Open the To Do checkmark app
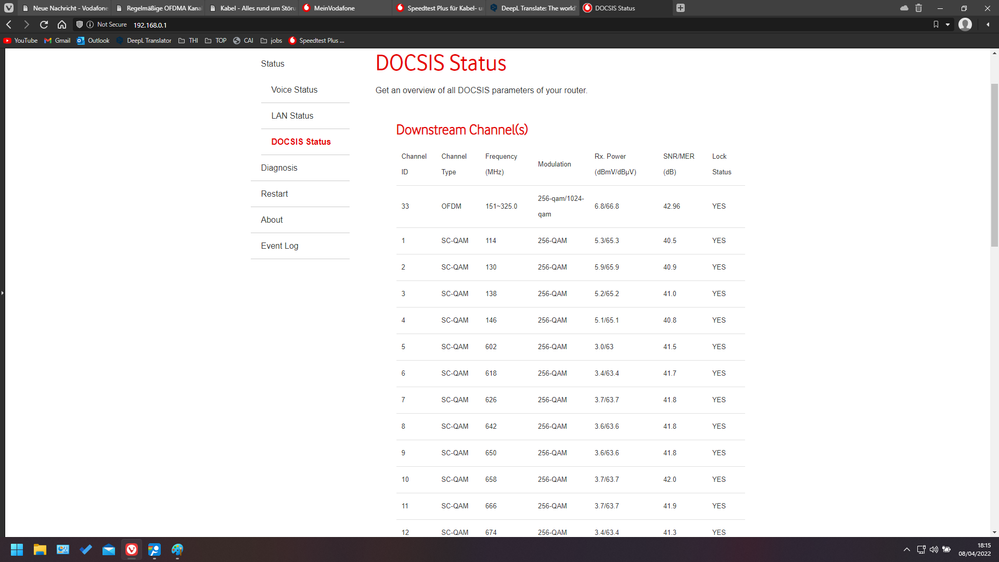999x562 pixels. 85,549
